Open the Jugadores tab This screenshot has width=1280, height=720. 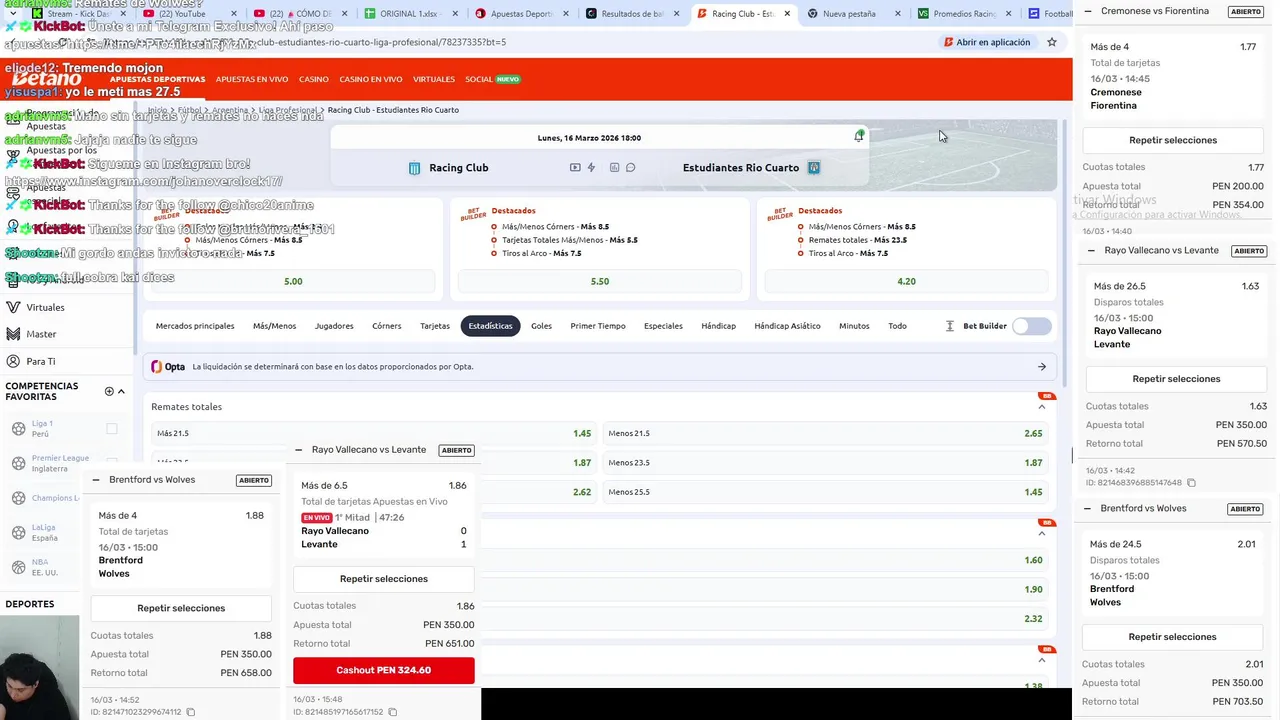334,326
